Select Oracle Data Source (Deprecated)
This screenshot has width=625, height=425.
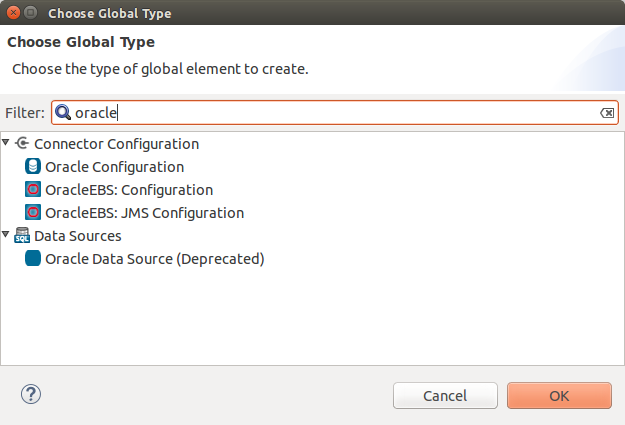(x=155, y=259)
